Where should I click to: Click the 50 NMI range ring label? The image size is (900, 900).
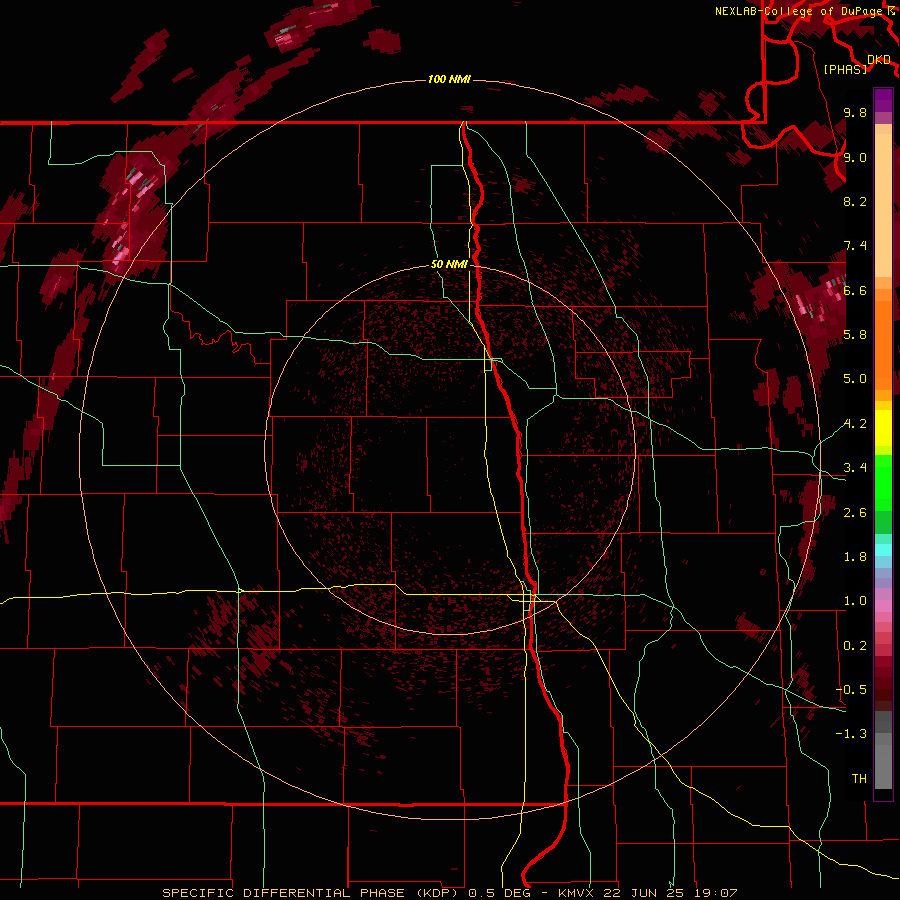pos(449,264)
